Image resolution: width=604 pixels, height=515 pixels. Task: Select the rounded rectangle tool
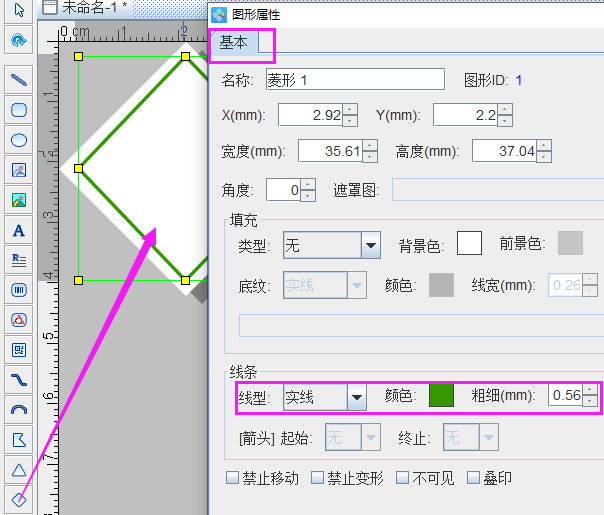pos(18,110)
